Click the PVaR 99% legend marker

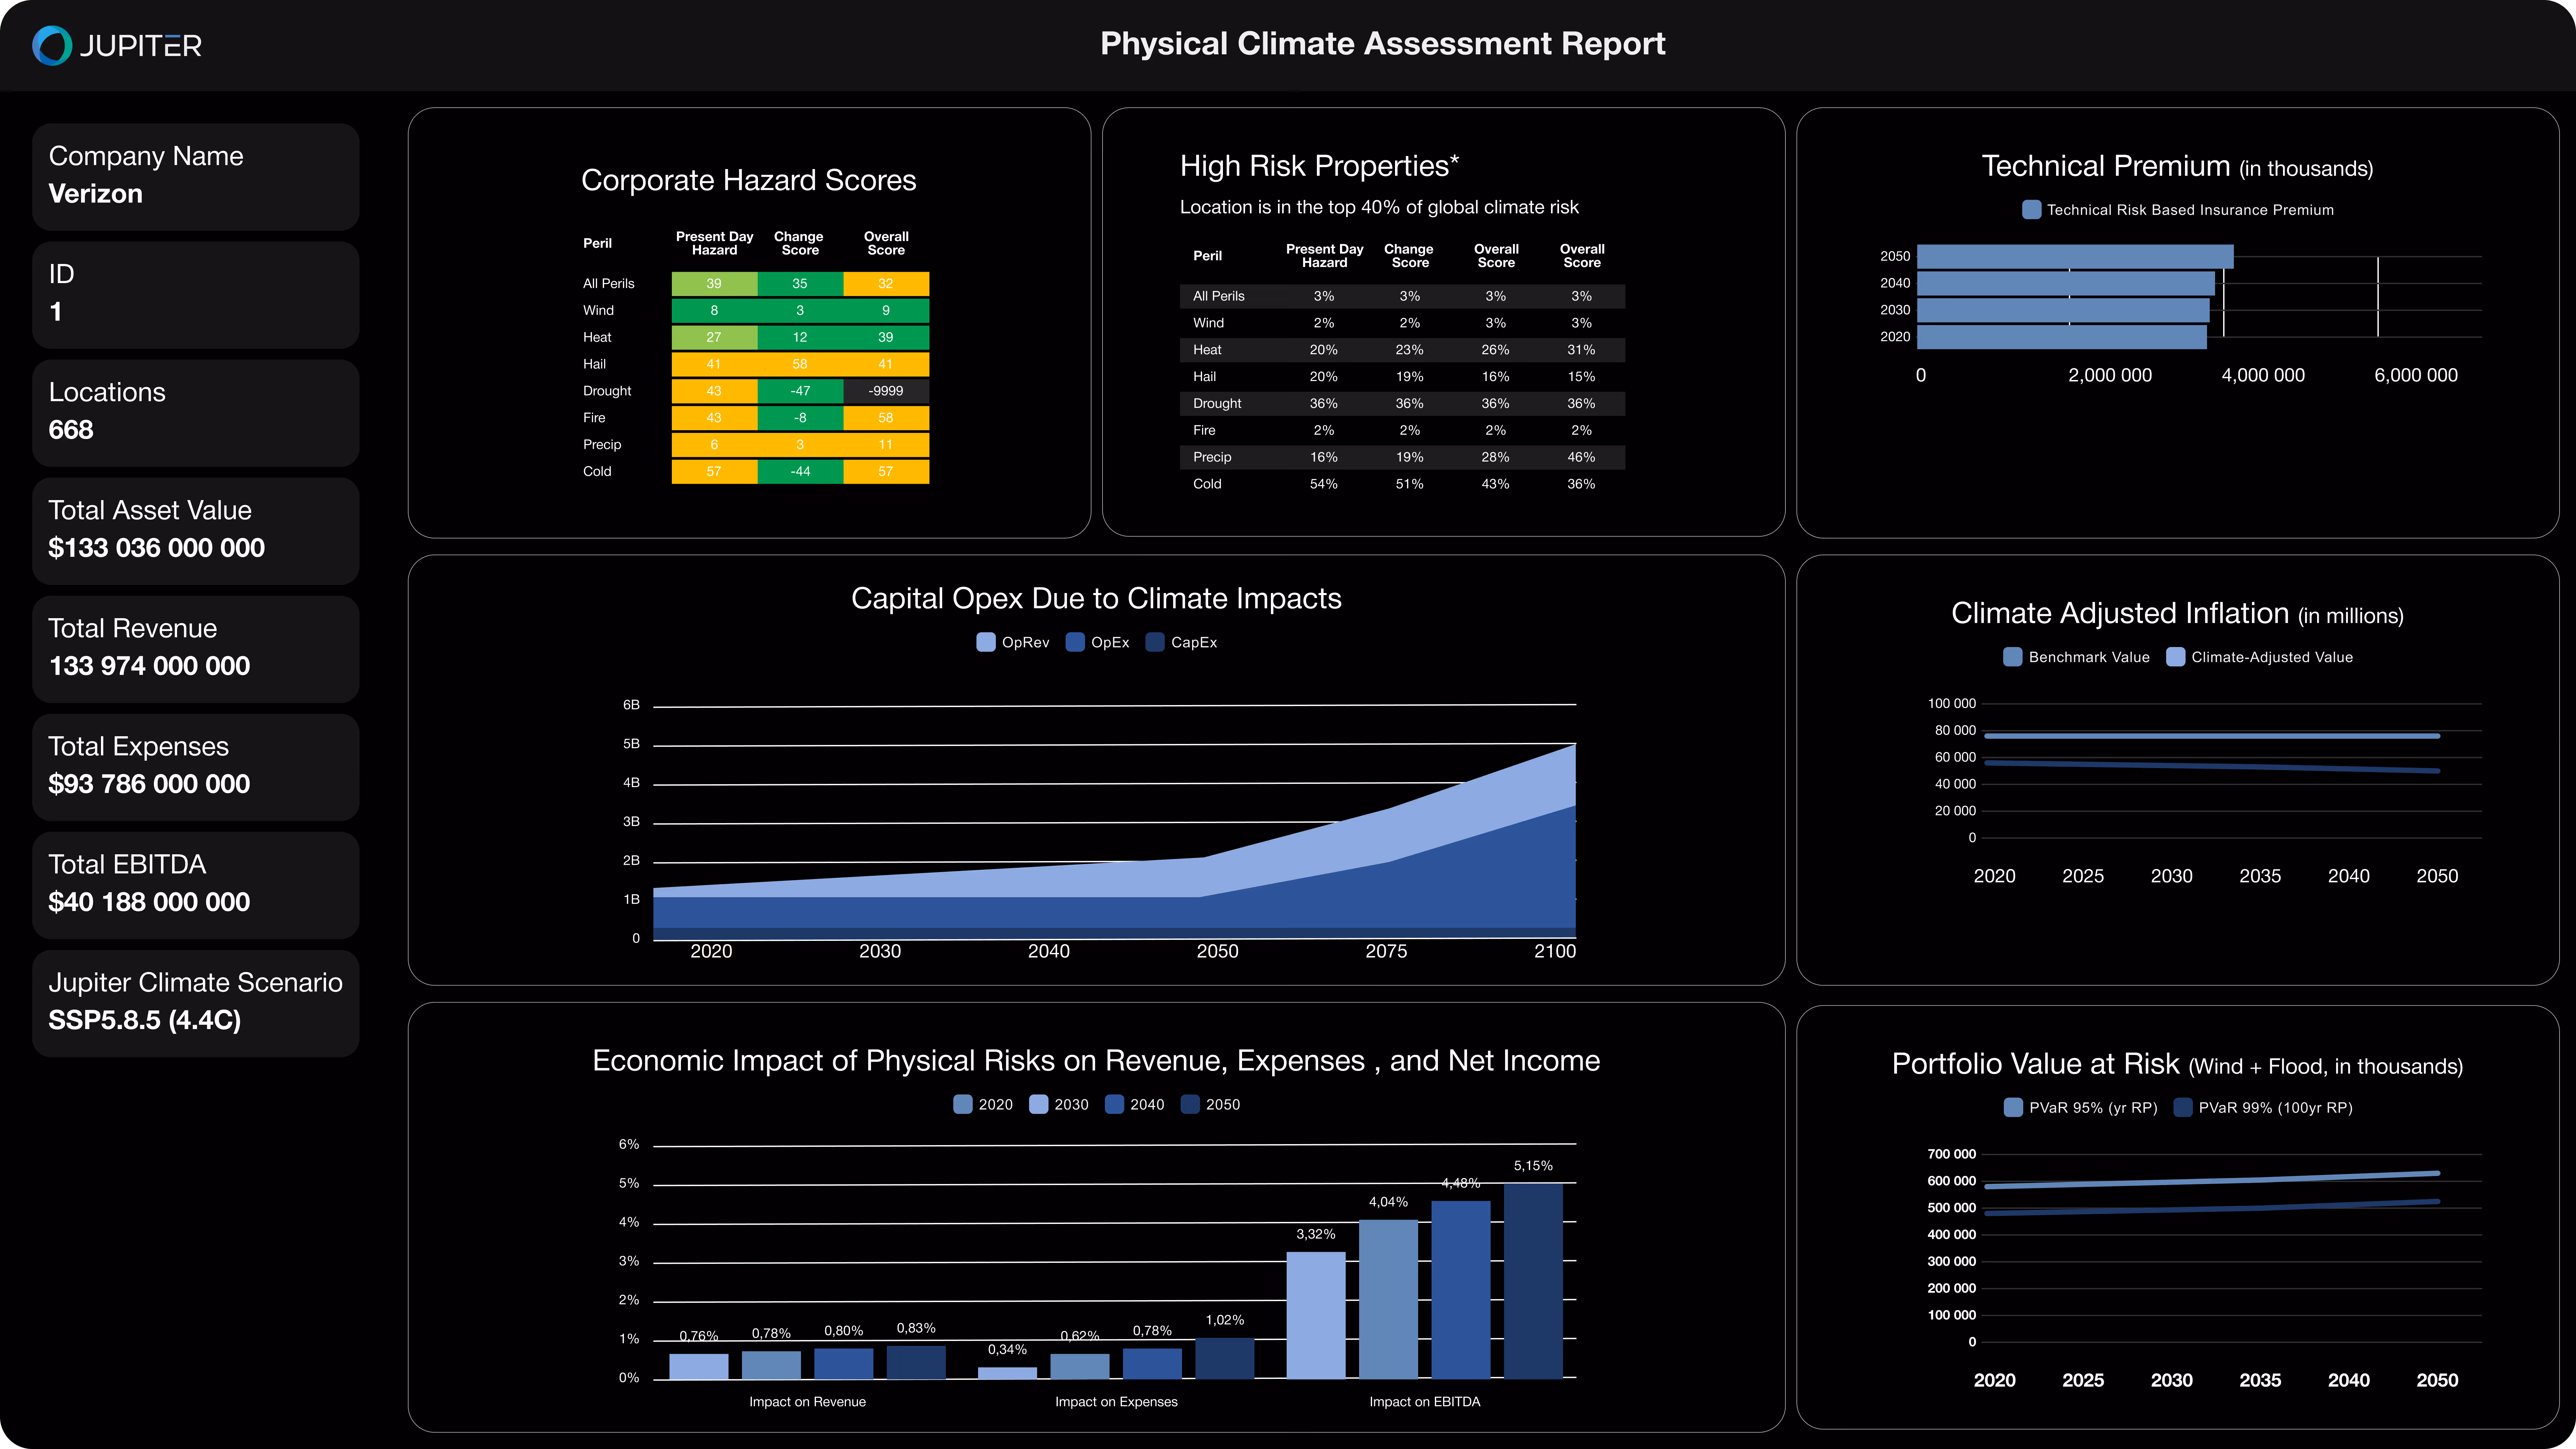(x=2183, y=1107)
